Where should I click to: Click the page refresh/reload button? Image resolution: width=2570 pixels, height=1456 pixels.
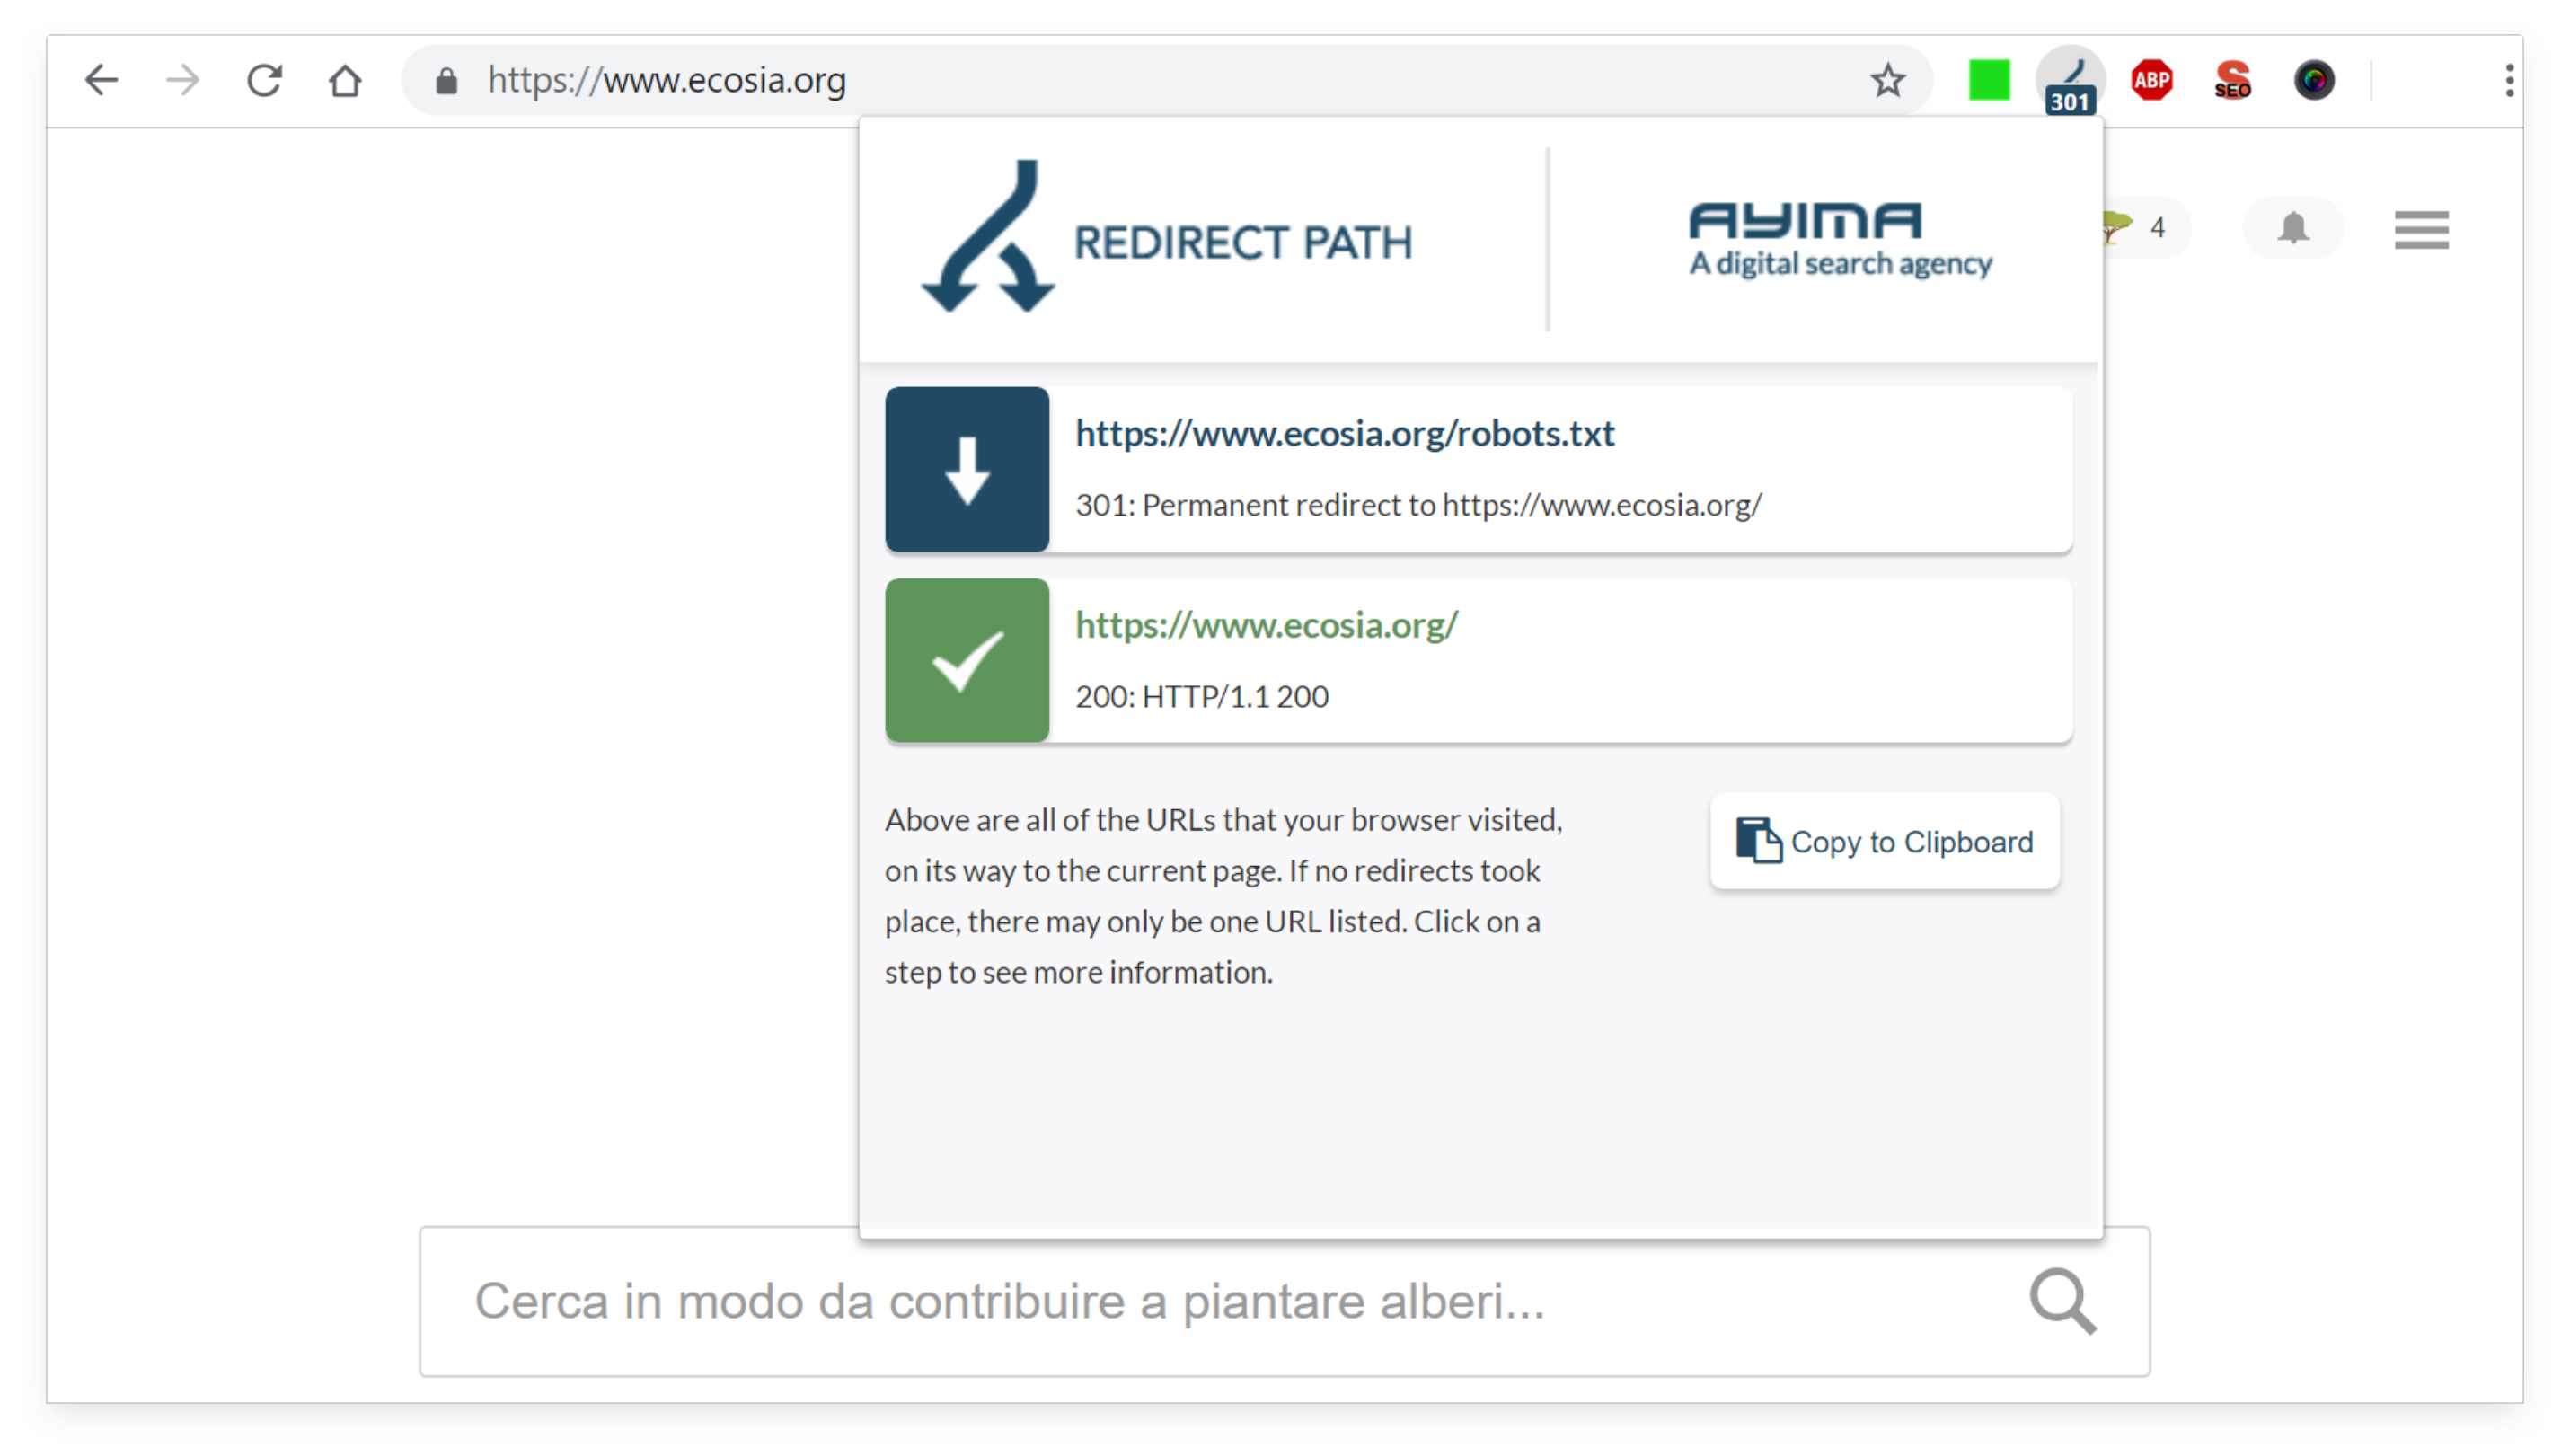265,79
